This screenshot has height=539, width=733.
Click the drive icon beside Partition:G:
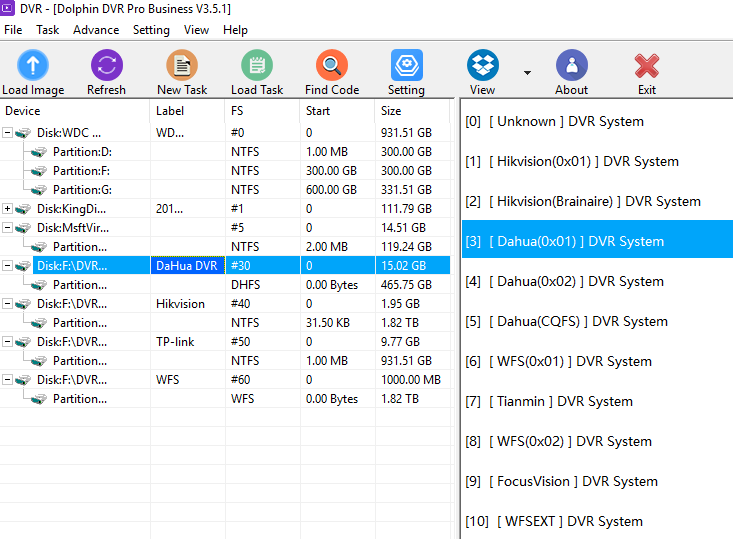point(39,190)
